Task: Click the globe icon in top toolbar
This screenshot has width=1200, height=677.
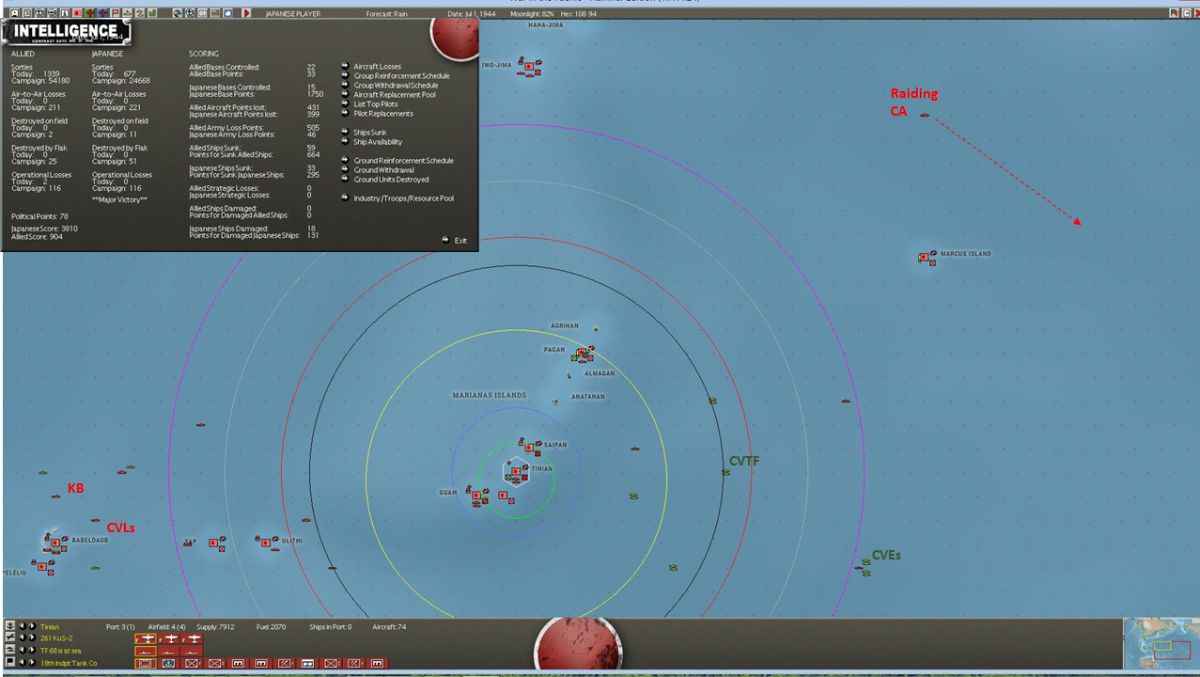Action: 178,13
